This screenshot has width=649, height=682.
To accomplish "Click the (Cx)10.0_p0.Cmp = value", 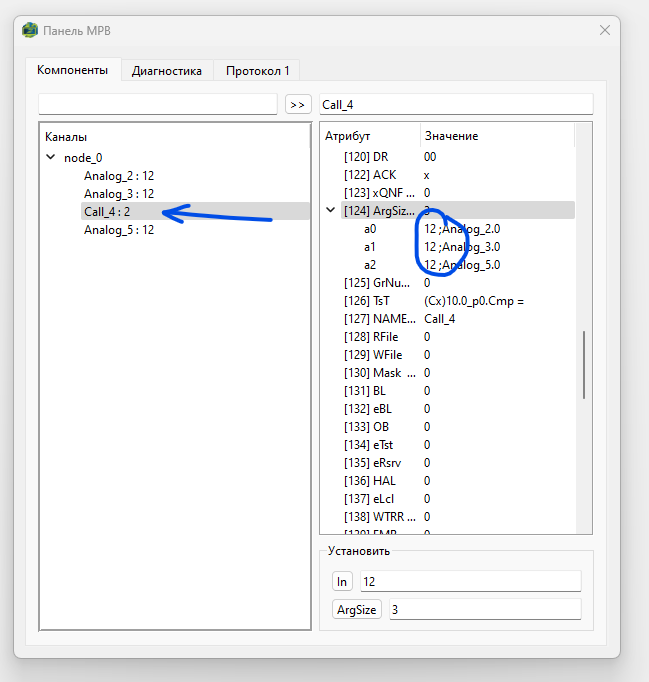I will pos(474,301).
